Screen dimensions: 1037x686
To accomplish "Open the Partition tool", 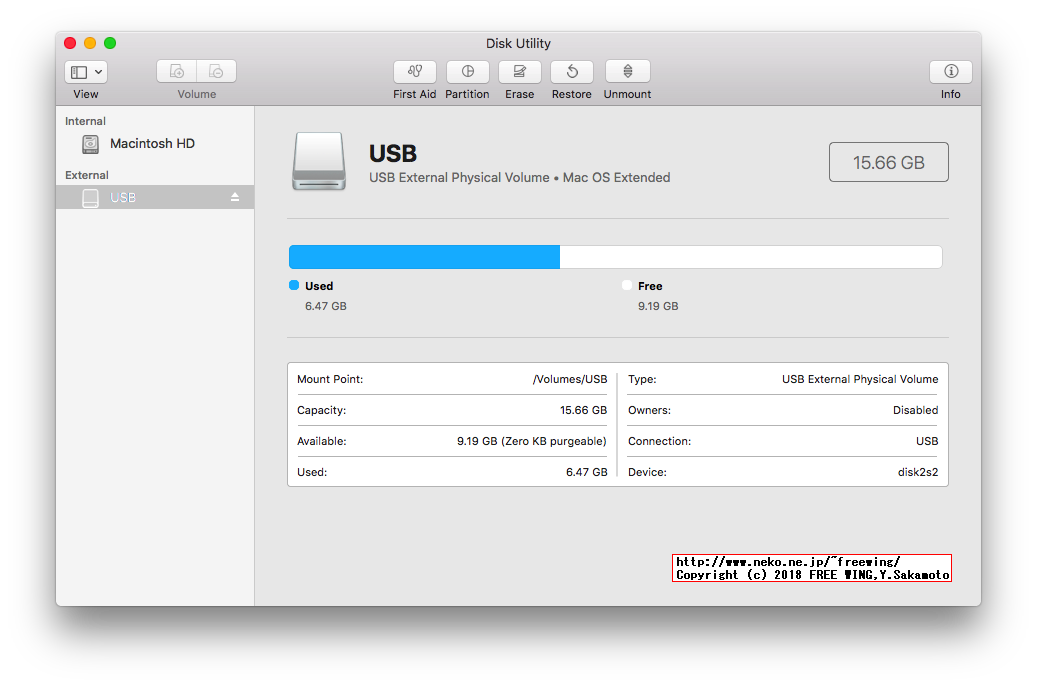I will pos(467,72).
